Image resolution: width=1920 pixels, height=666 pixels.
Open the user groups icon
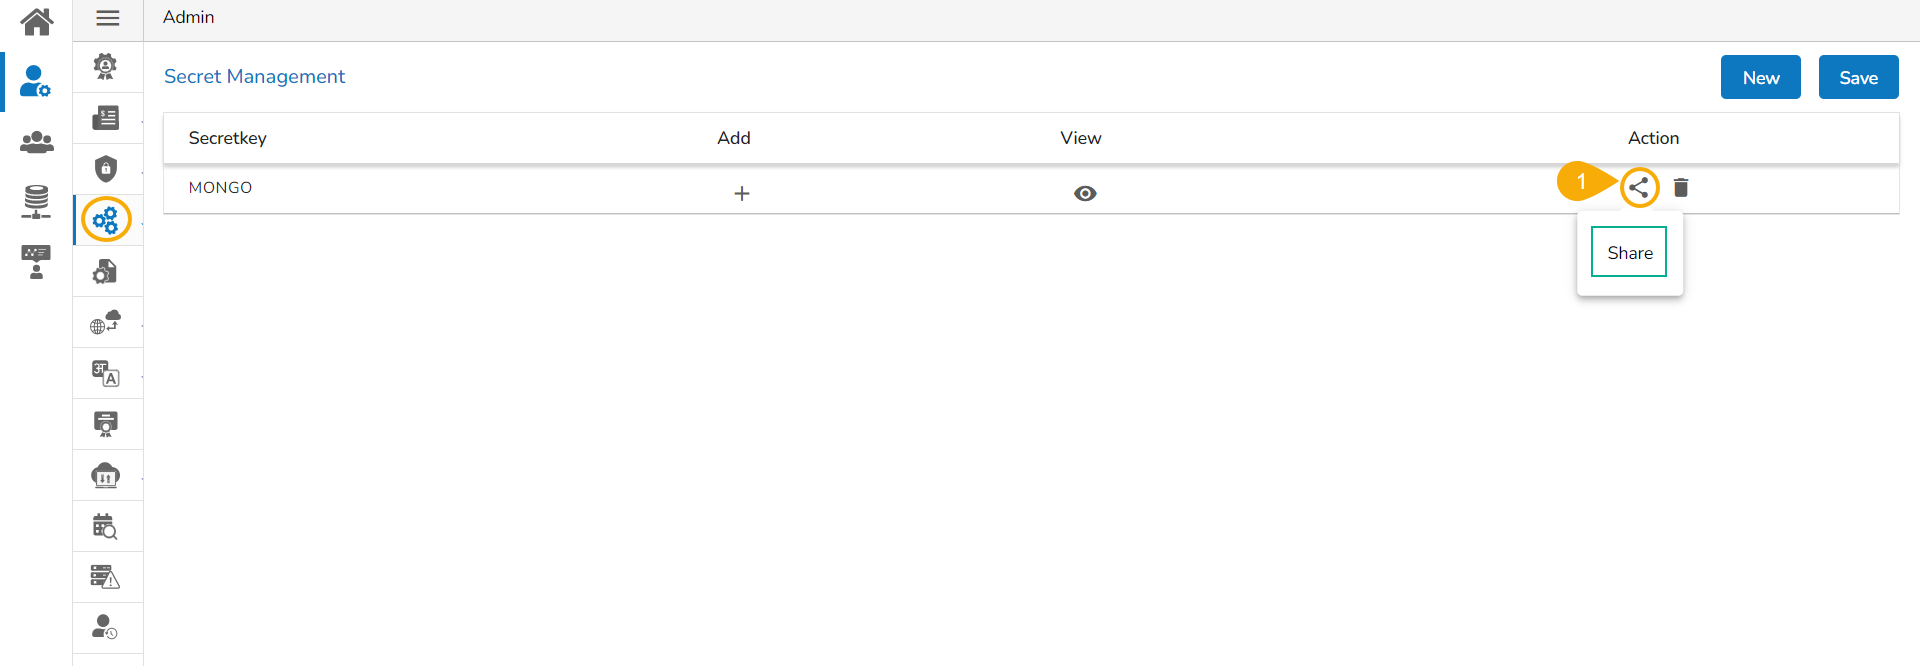(x=37, y=142)
